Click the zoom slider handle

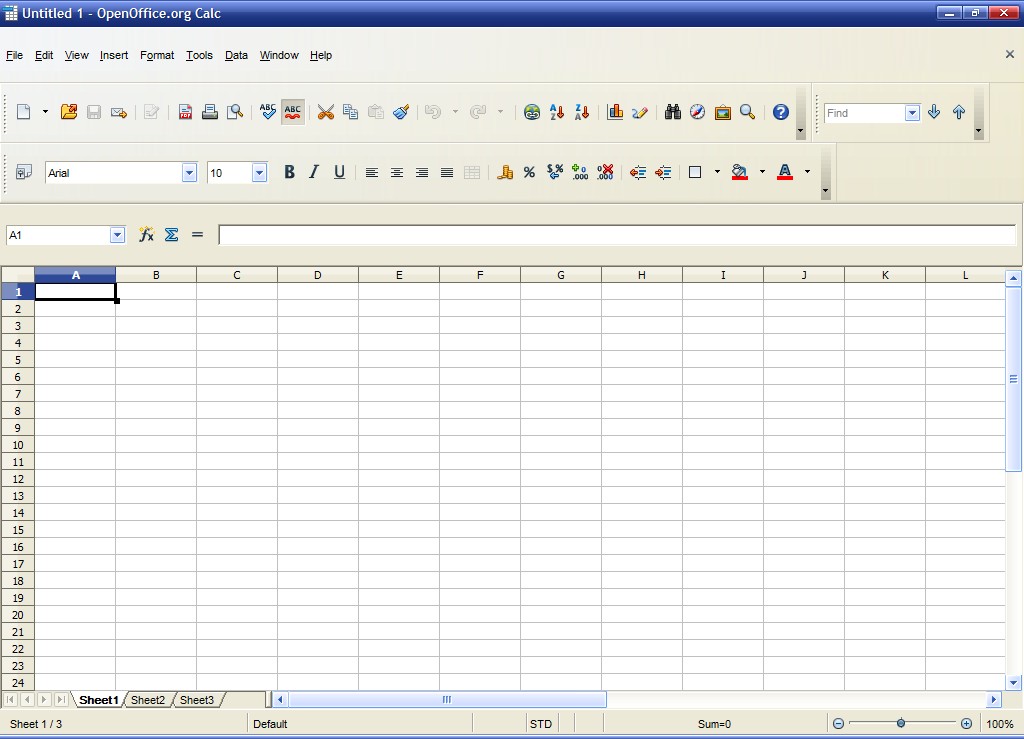[901, 723]
